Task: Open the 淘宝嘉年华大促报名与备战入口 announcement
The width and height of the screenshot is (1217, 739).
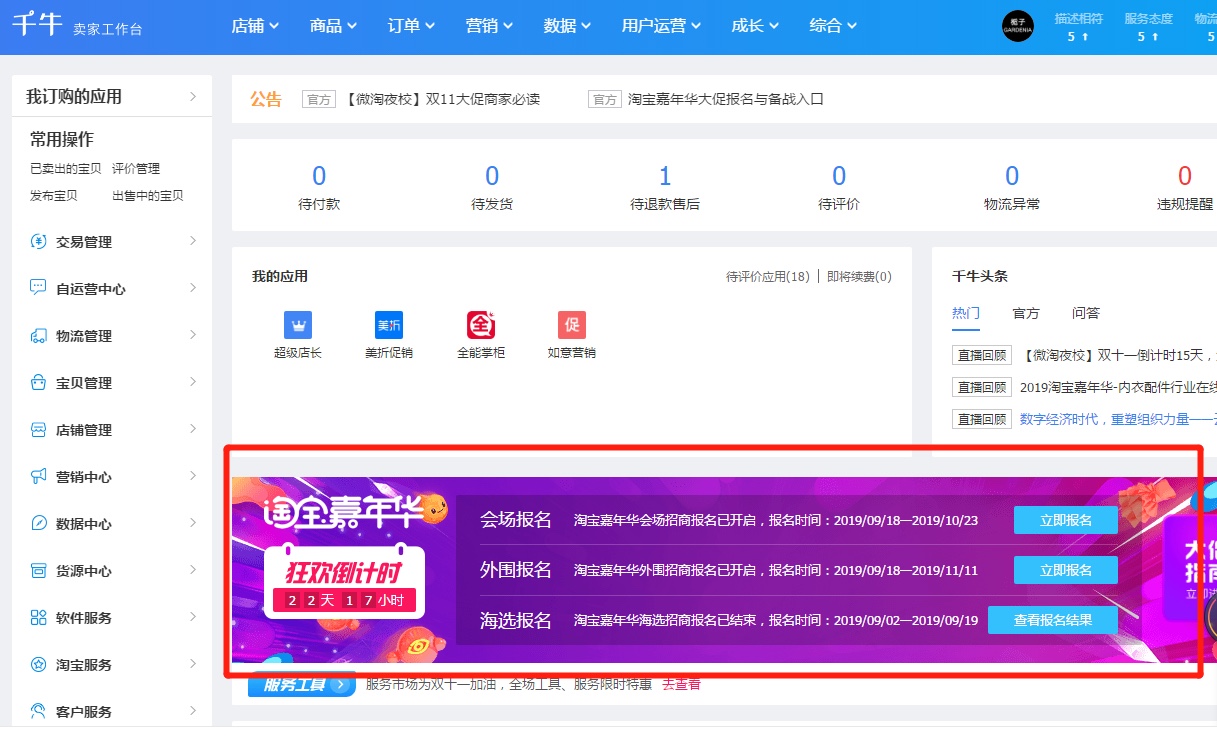Action: [x=726, y=99]
